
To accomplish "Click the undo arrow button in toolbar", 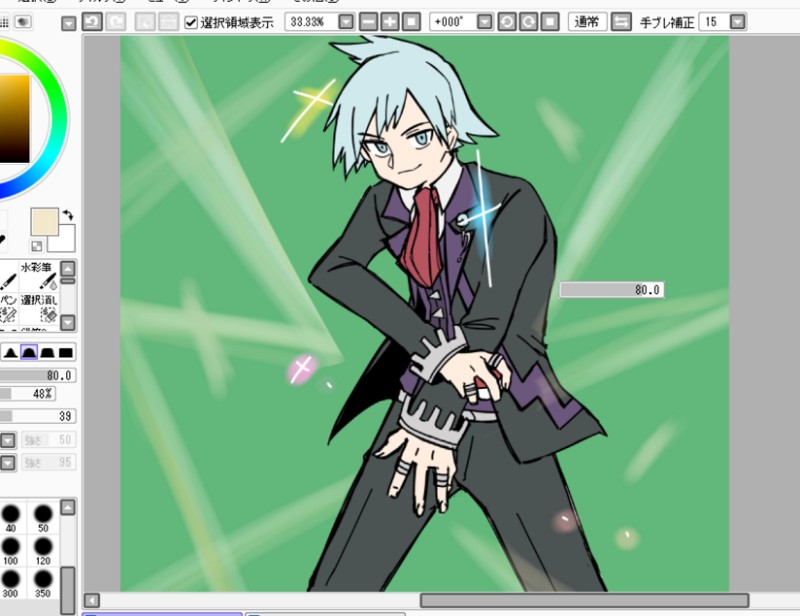I will 92,22.
